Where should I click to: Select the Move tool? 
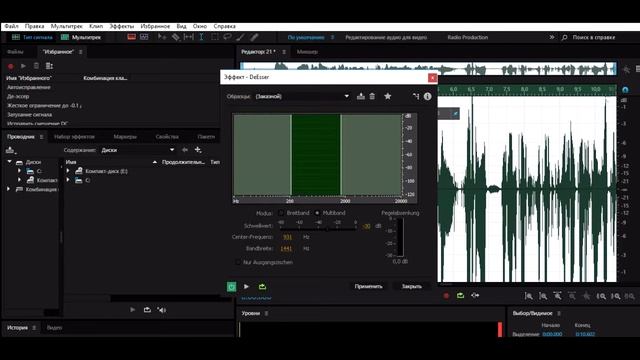(162, 37)
